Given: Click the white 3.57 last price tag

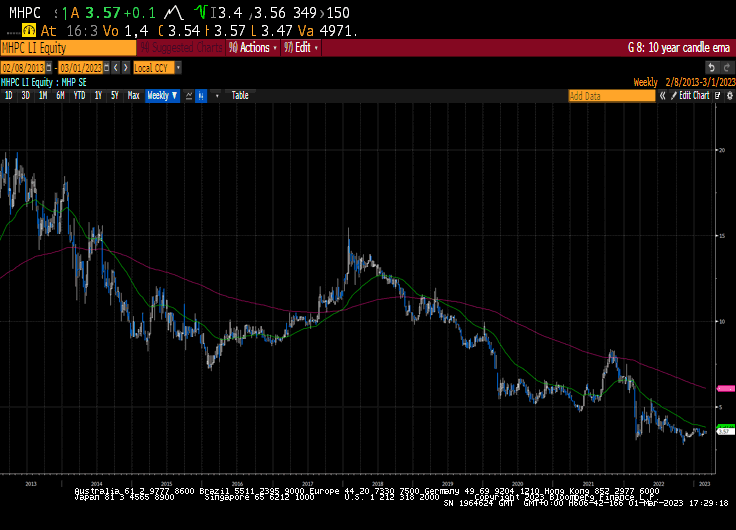Looking at the screenshot, I should (726, 431).
